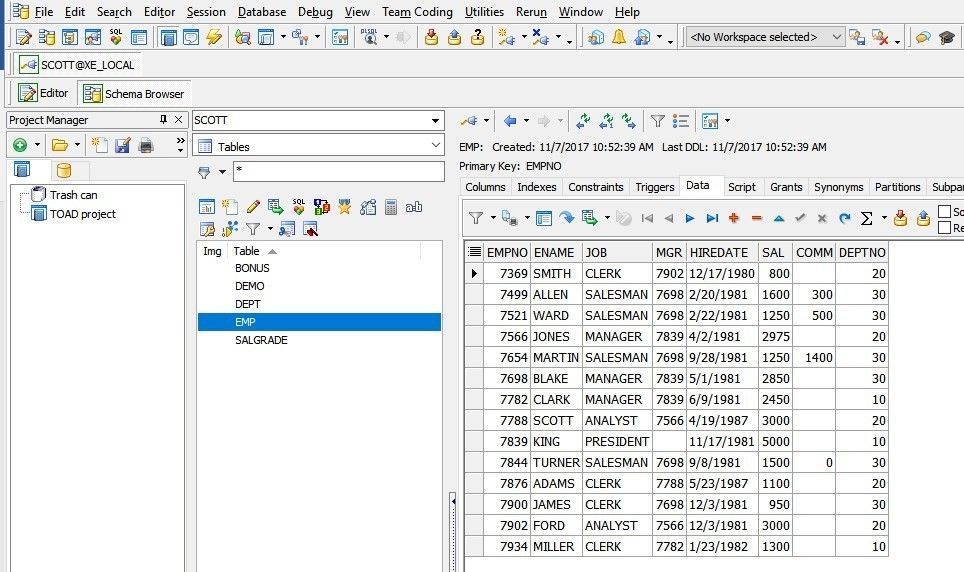The width and height of the screenshot is (964, 572).
Task: Go to the next record in data grid
Action: tap(690, 218)
